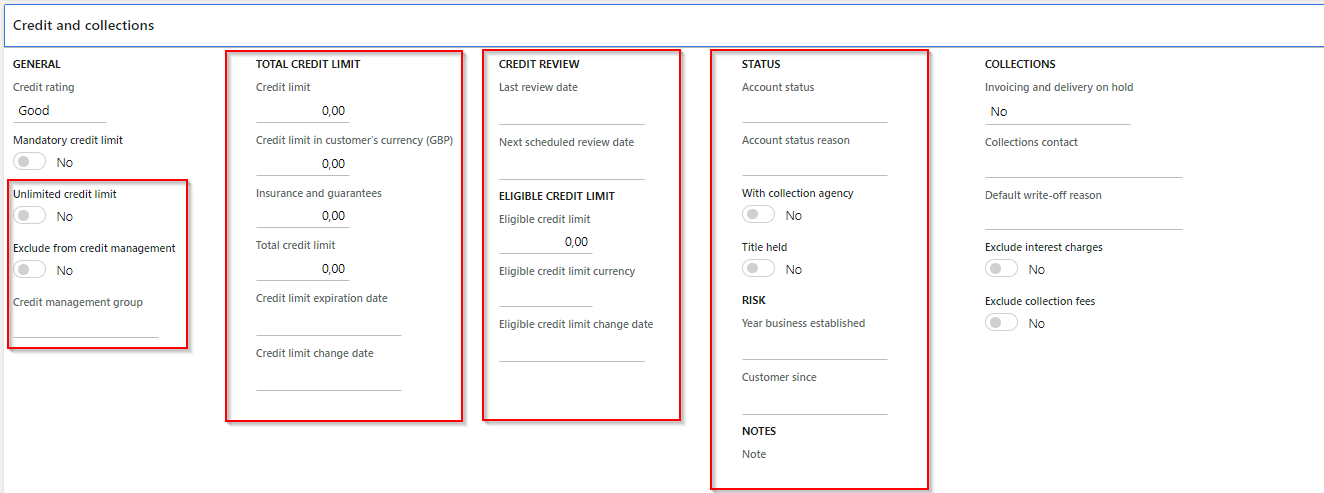This screenshot has height=493, width=1324.
Task: Click the Insurance and guarantees amount field
Action: click(x=302, y=216)
